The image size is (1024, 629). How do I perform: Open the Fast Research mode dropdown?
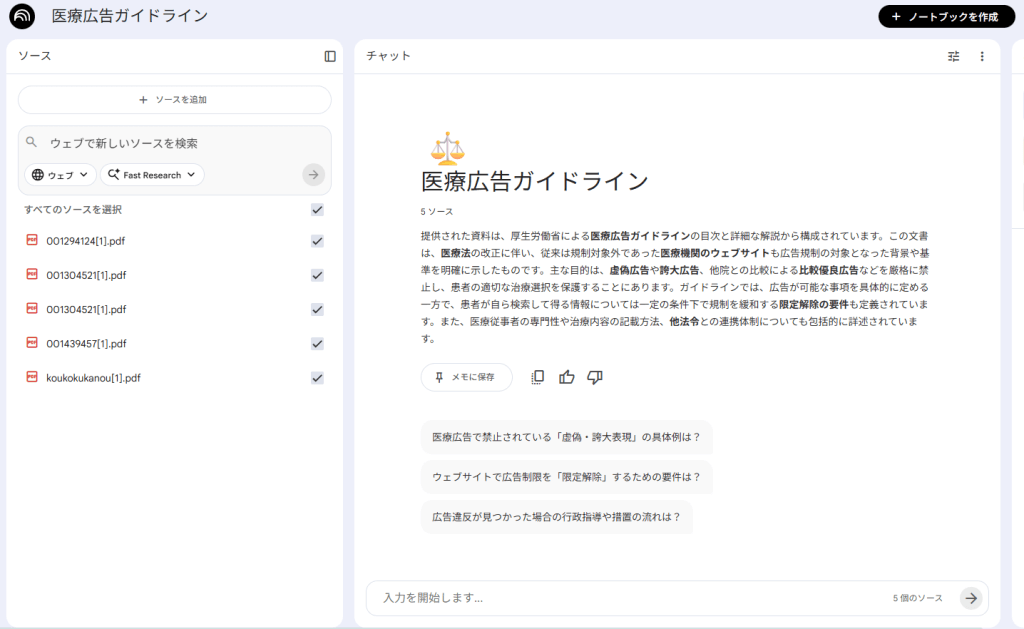(152, 175)
